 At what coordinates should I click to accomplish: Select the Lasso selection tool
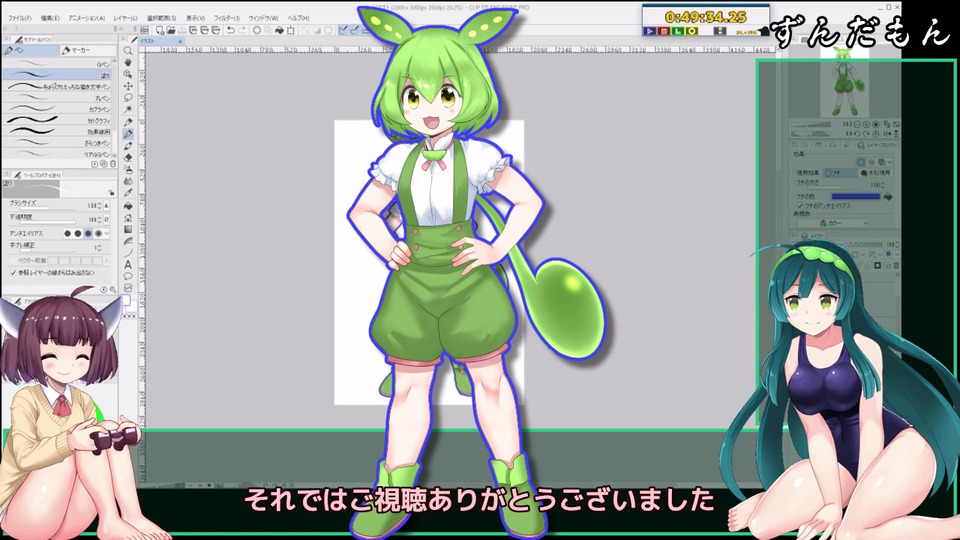(128, 98)
